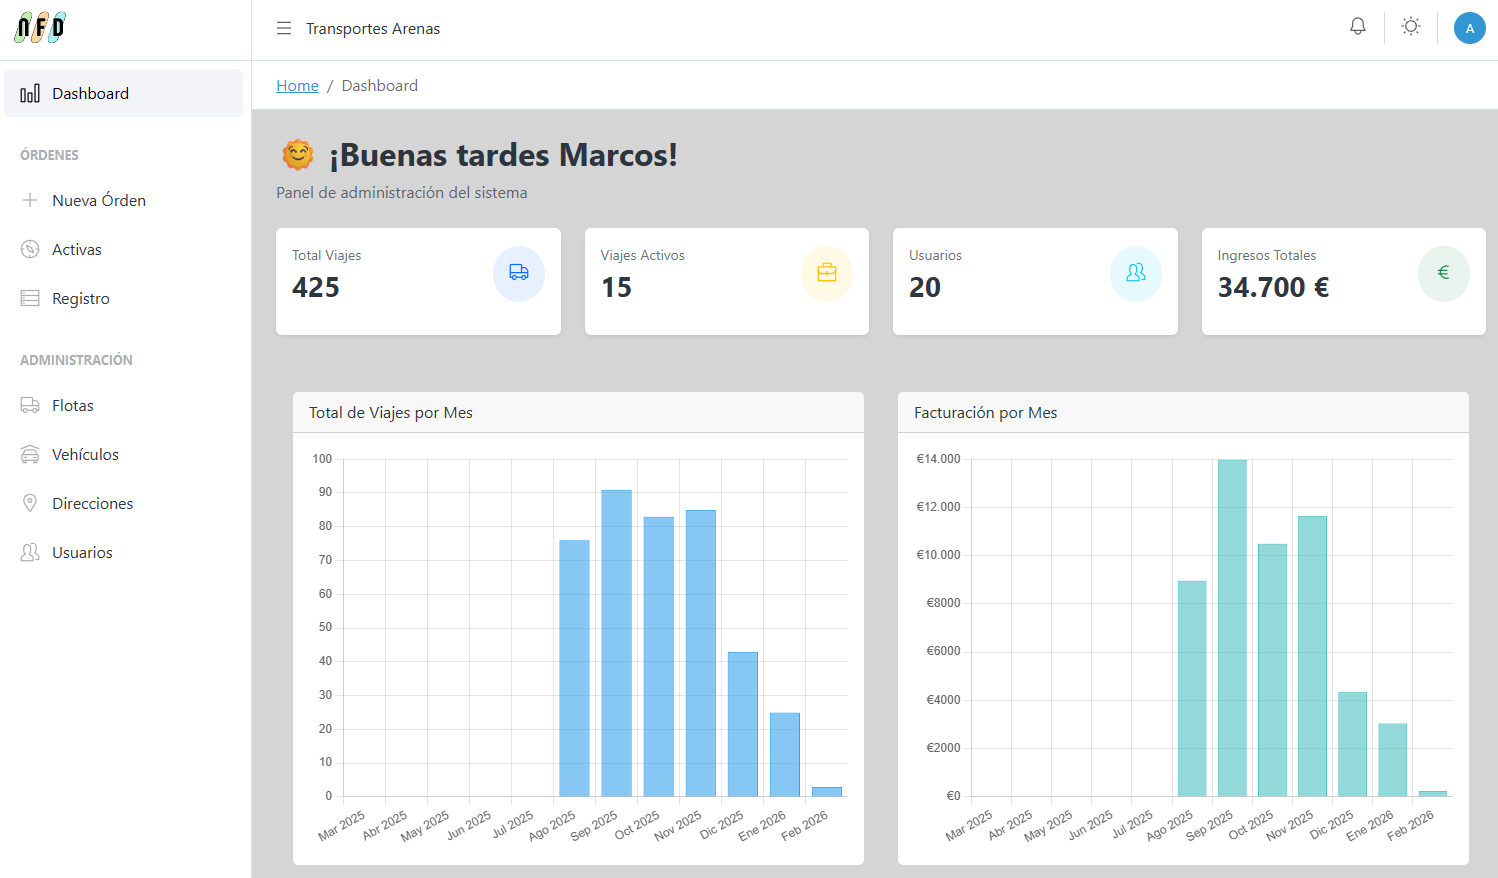Click the euro icon on Ingresos Totales card
Viewport: 1498px width, 878px height.
[x=1444, y=273]
